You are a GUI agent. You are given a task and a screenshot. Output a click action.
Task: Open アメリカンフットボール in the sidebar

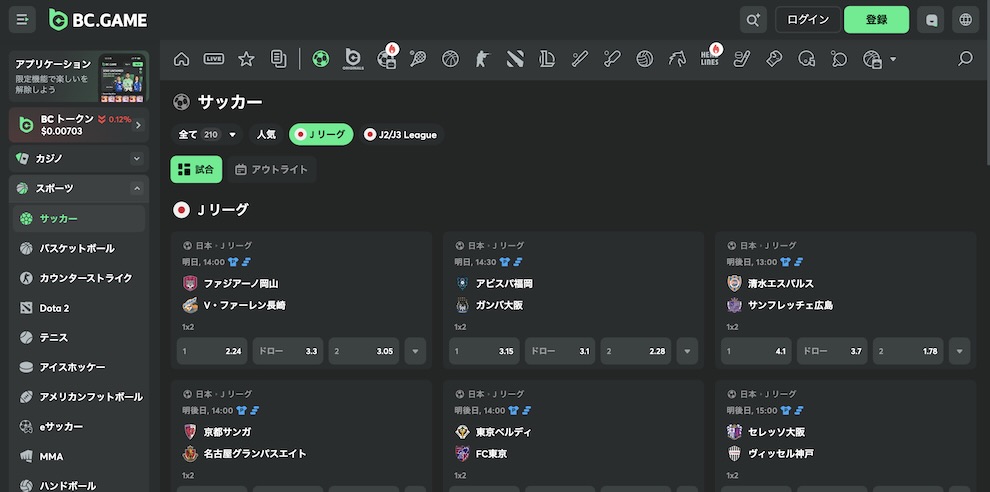click(x=79, y=397)
